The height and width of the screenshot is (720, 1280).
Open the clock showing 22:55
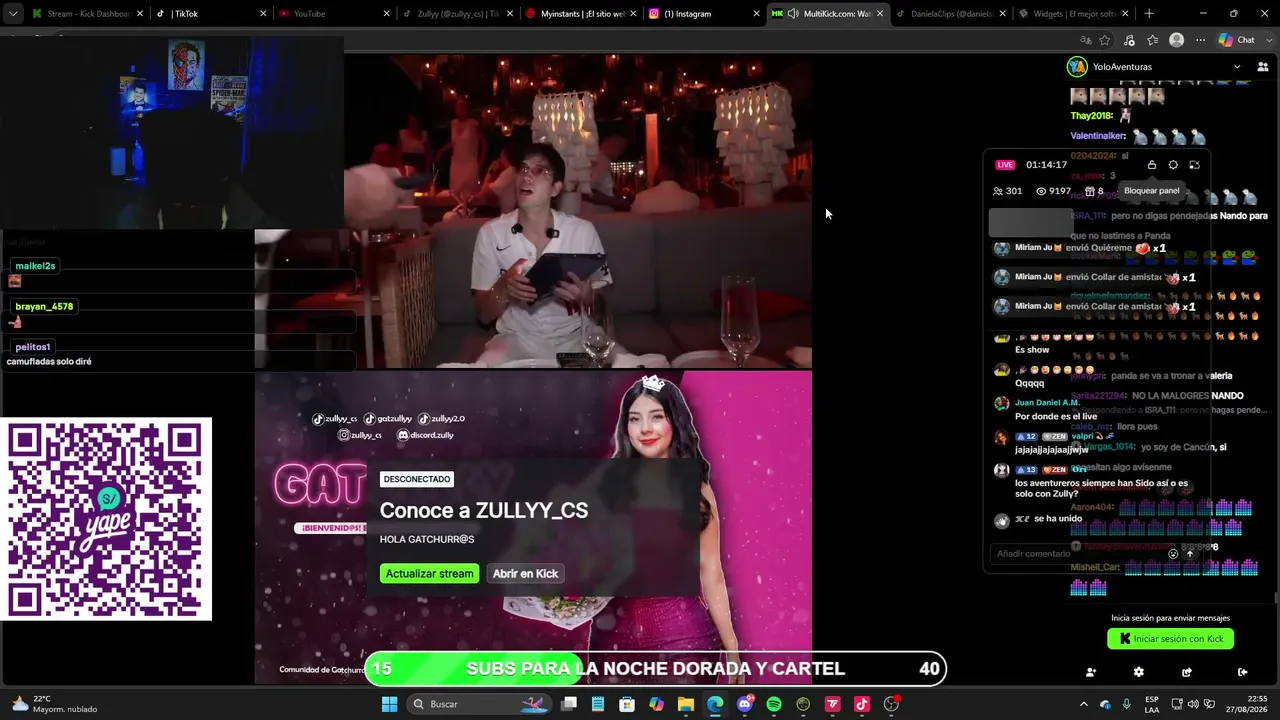tap(1248, 704)
